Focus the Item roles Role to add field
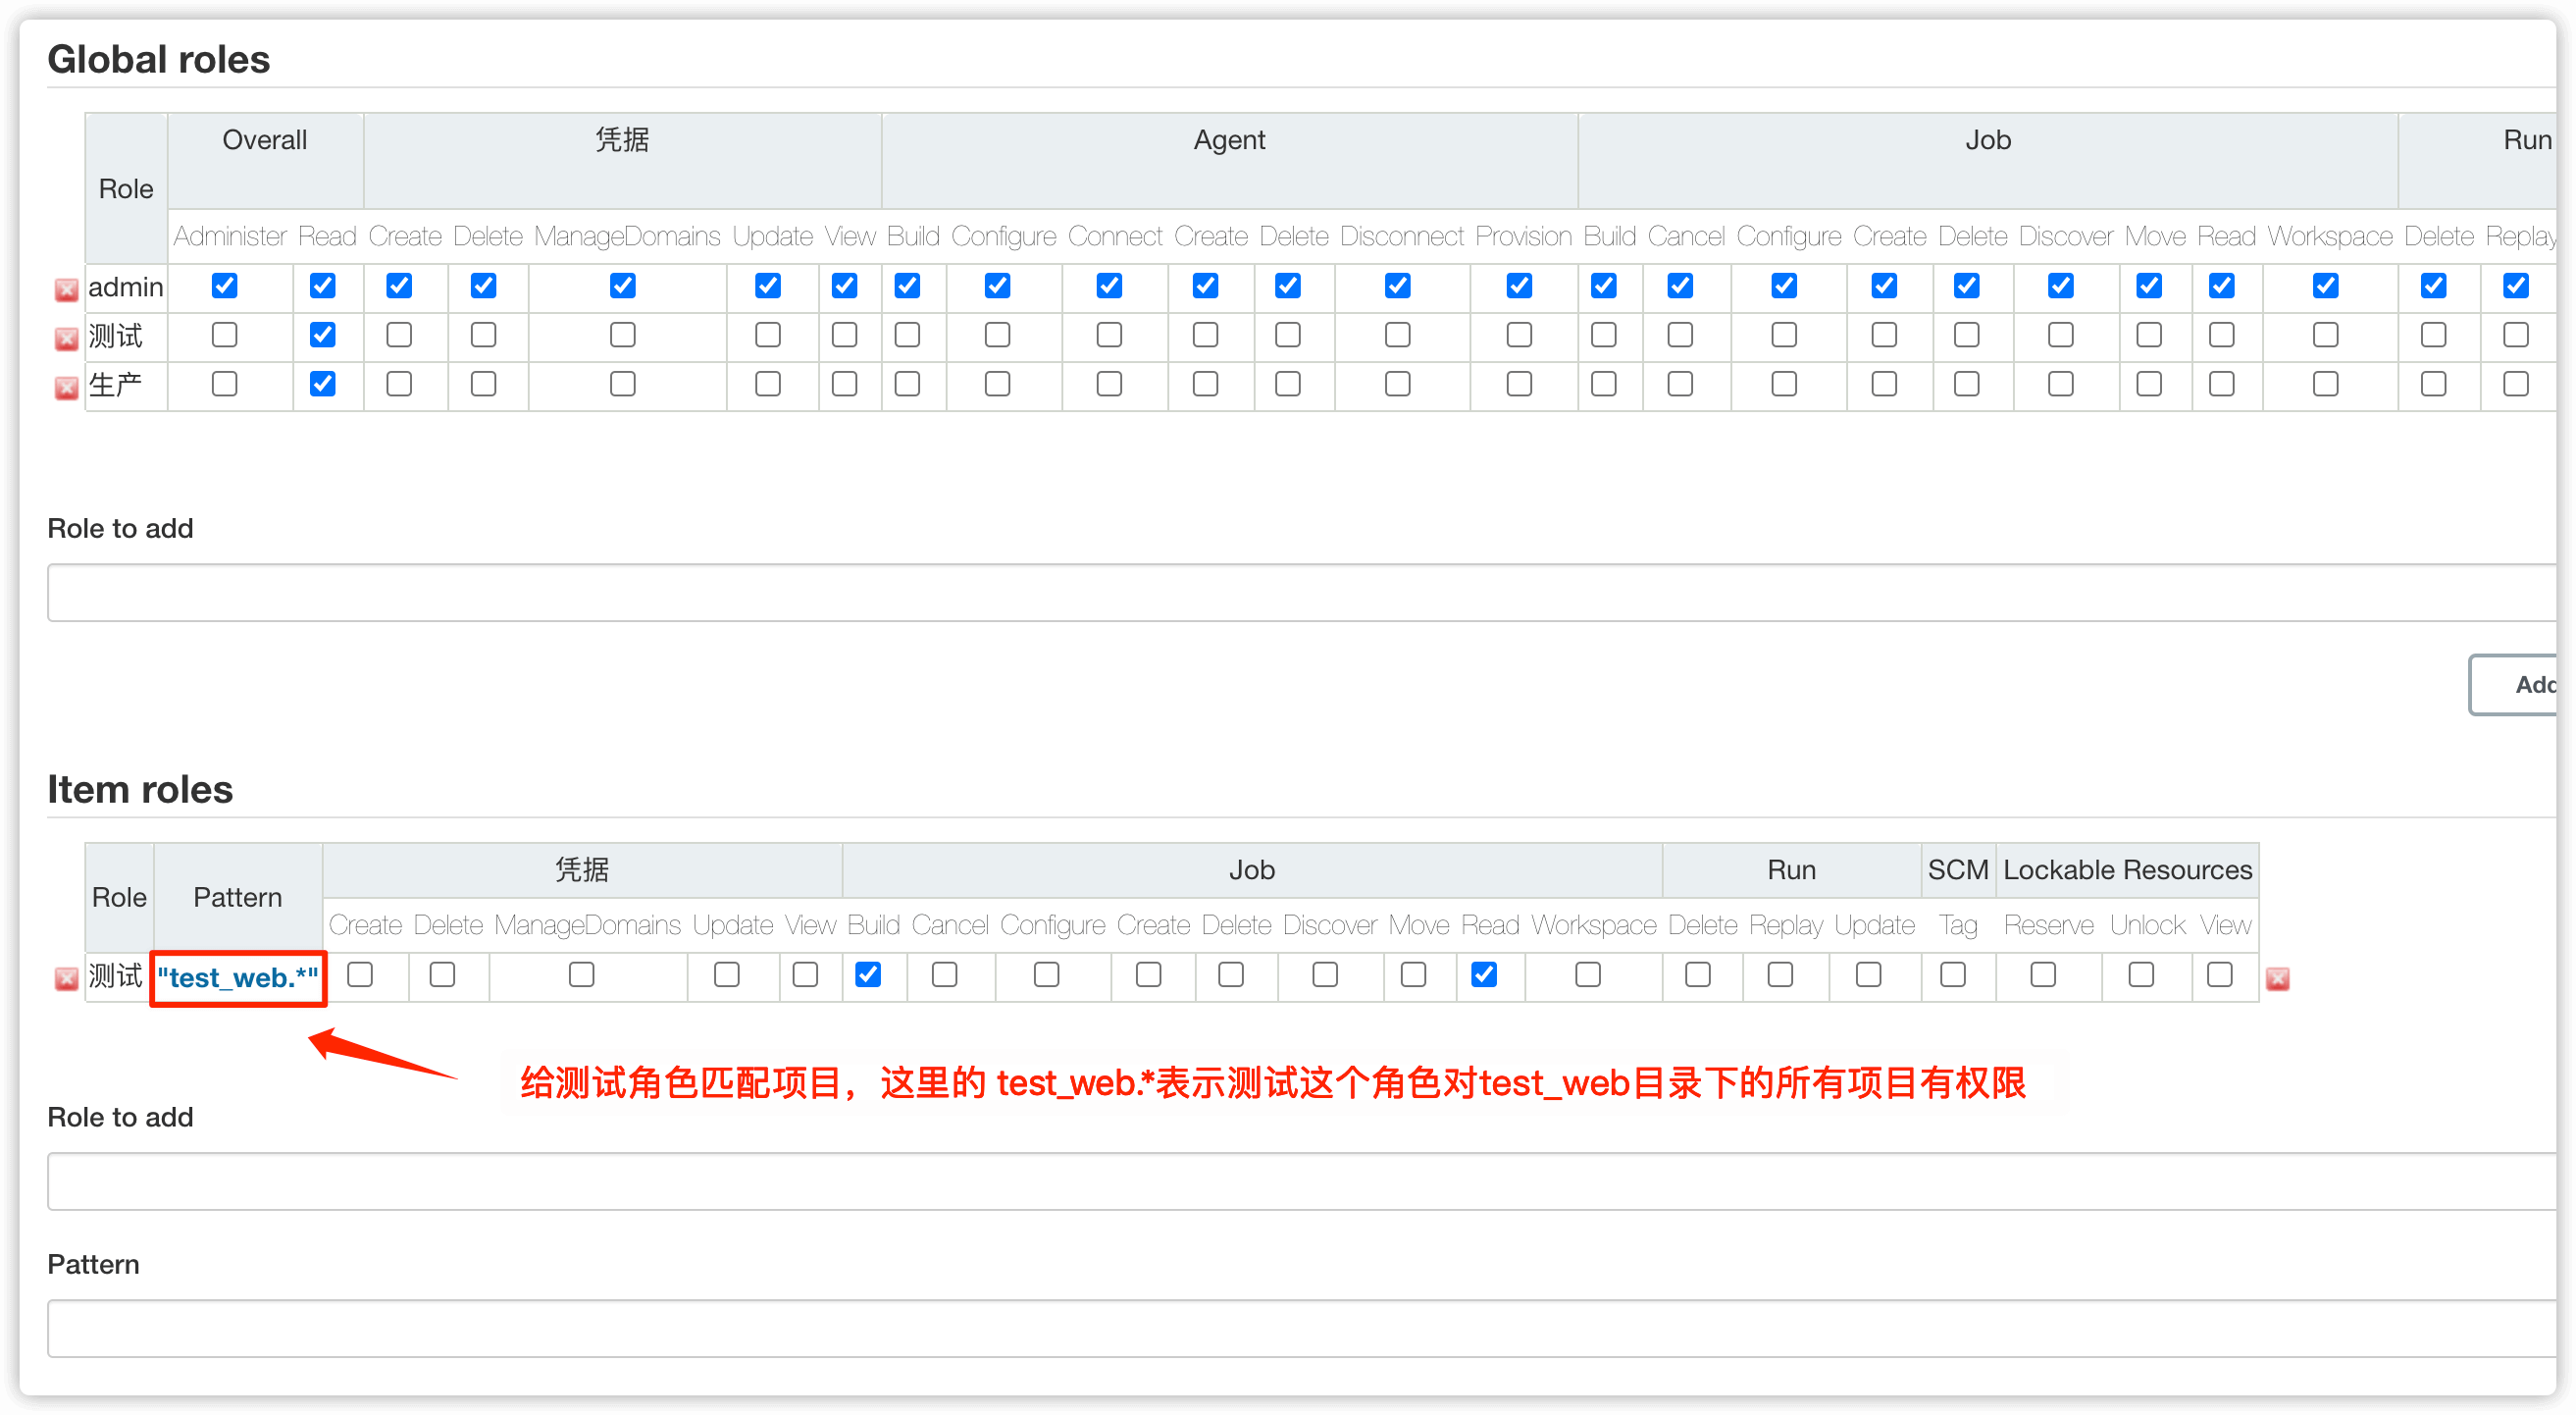This screenshot has width=2576, height=1415. click(1301, 1182)
